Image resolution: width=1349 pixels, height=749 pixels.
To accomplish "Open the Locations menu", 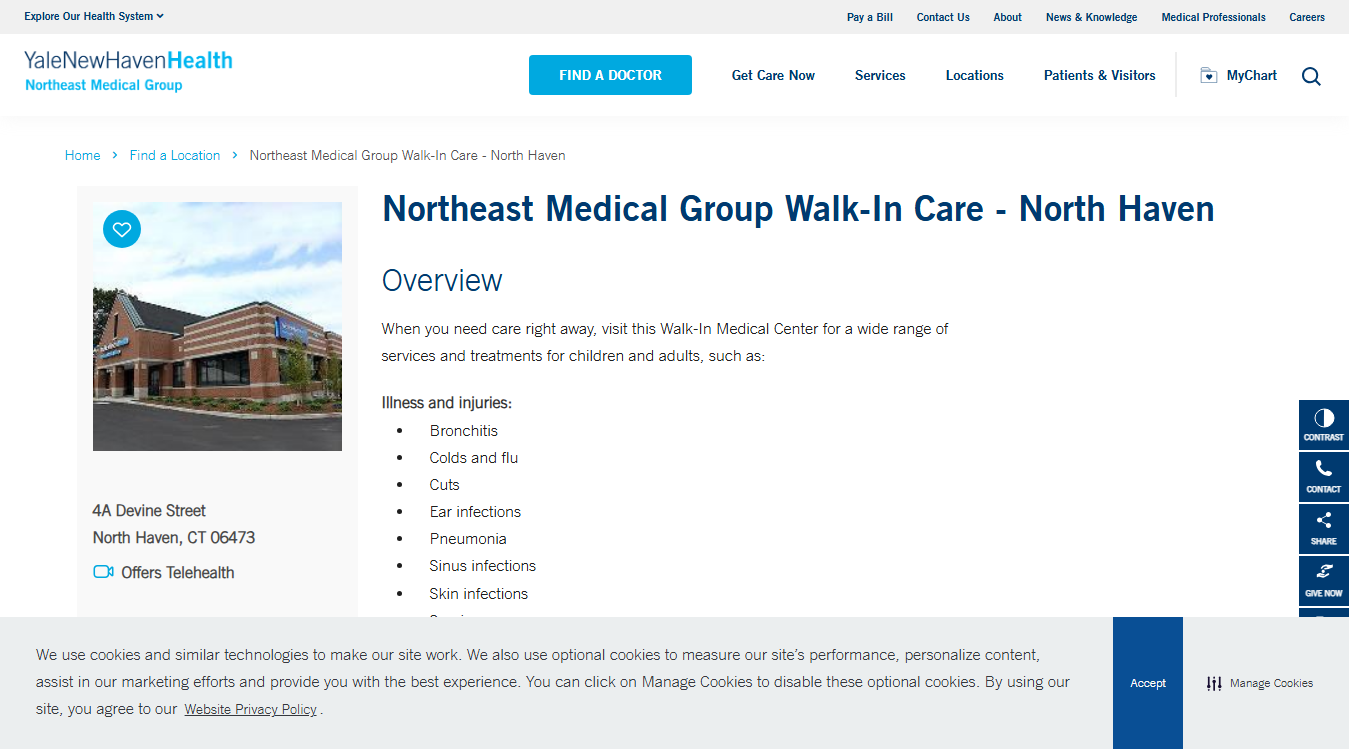I will coord(975,75).
